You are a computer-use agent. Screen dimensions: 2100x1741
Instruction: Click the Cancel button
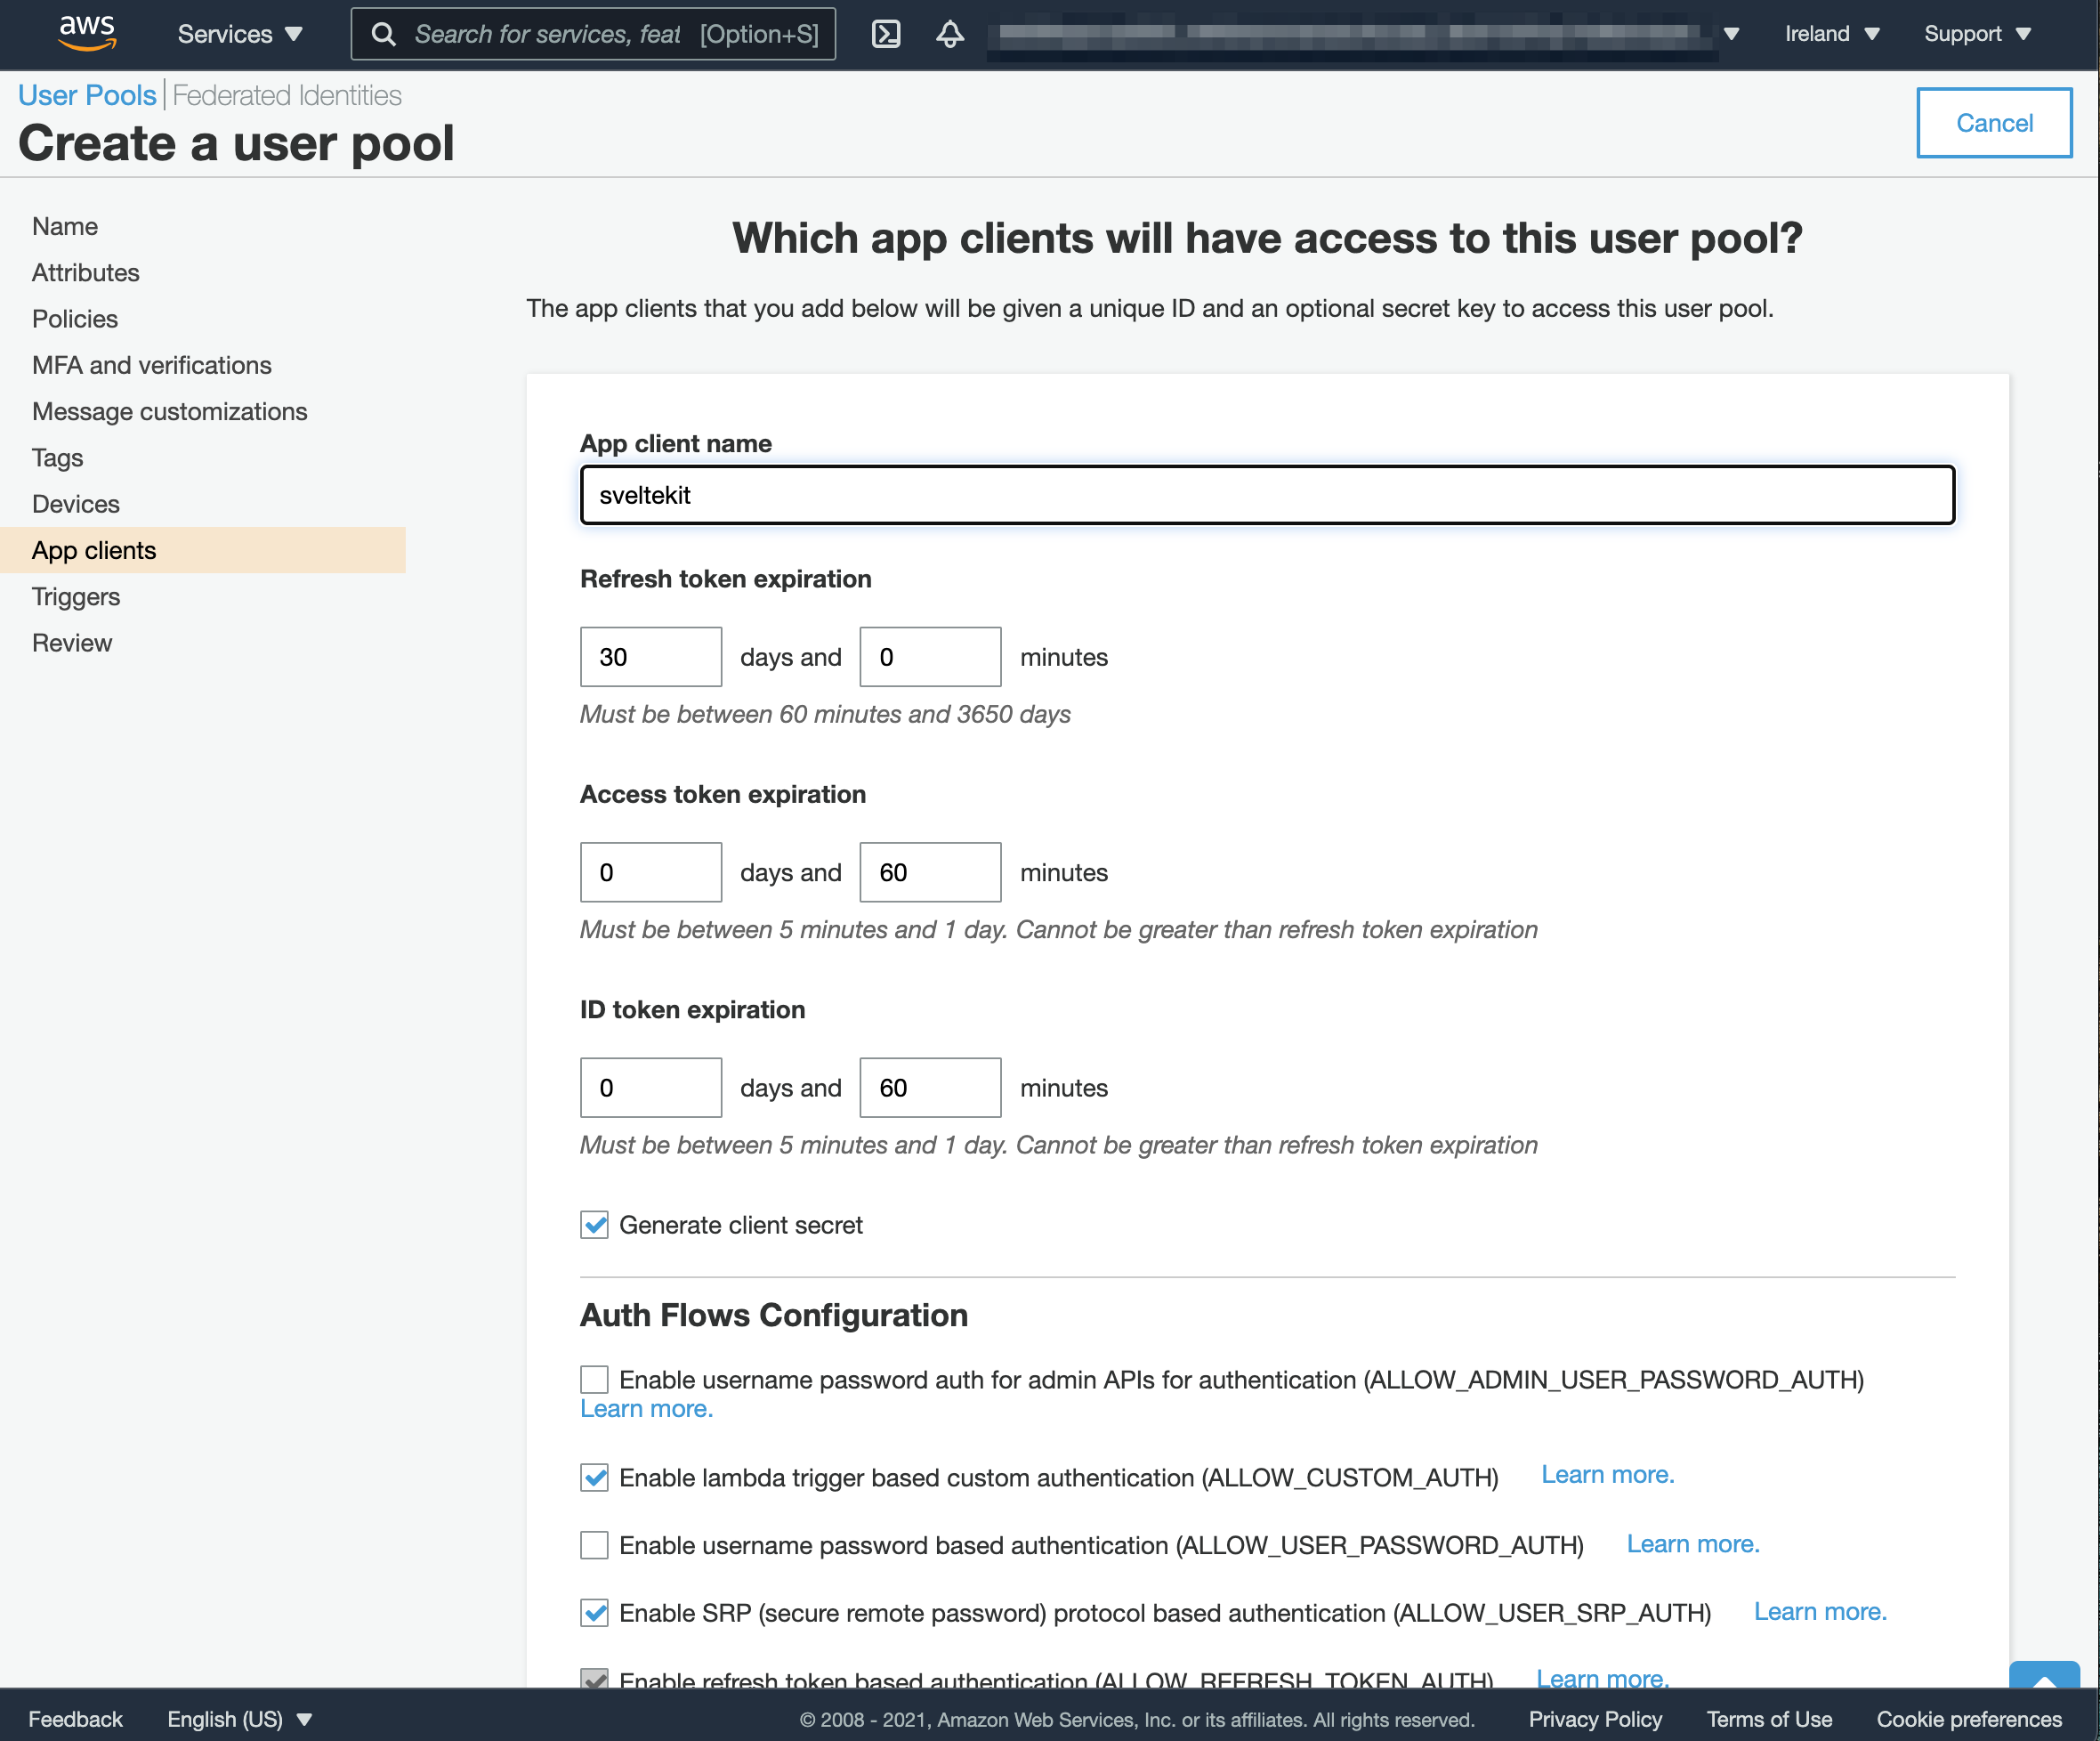1993,122
